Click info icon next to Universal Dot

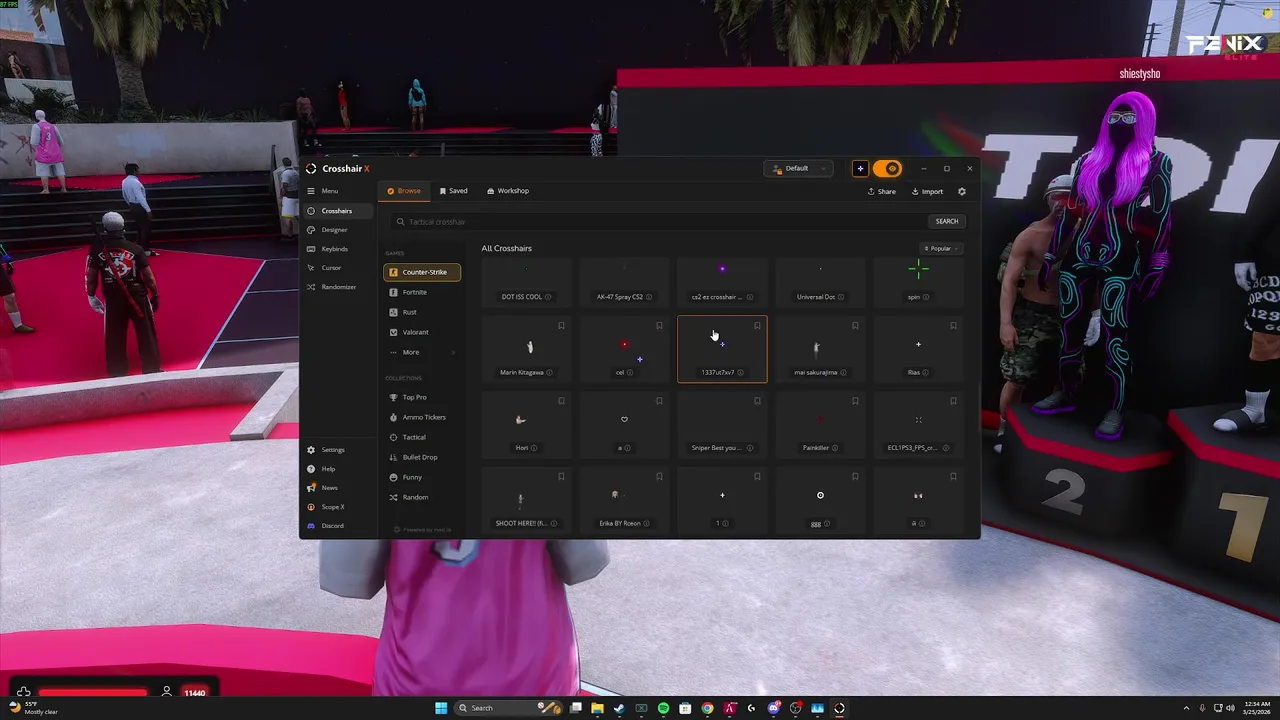(841, 297)
